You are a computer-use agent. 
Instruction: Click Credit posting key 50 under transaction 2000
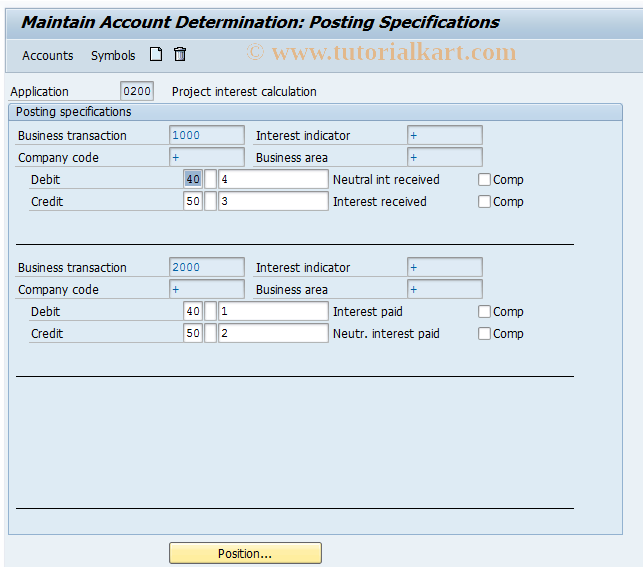tap(193, 333)
